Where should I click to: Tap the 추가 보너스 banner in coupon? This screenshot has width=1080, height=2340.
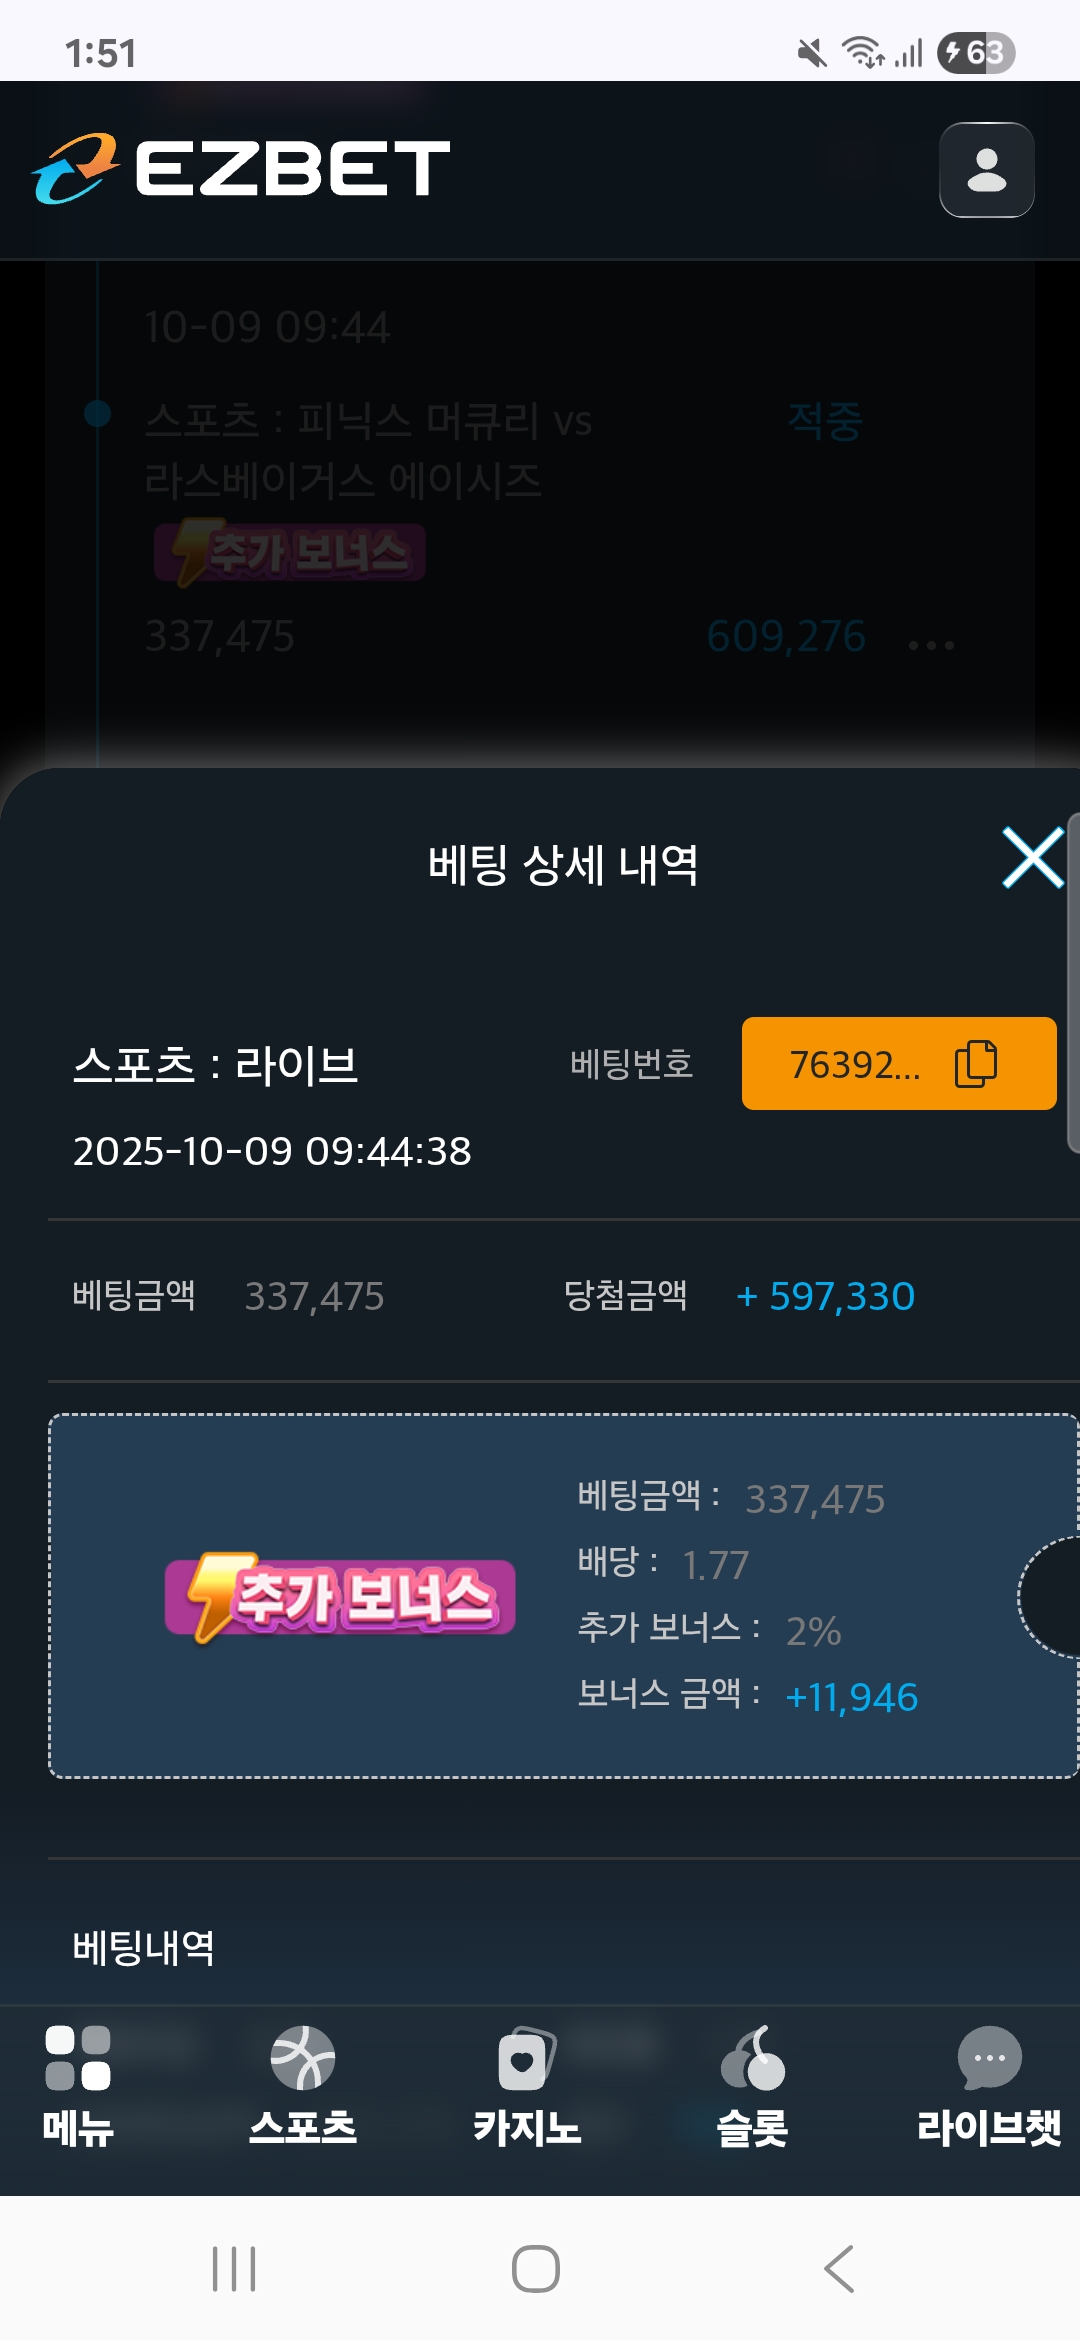coord(340,1597)
